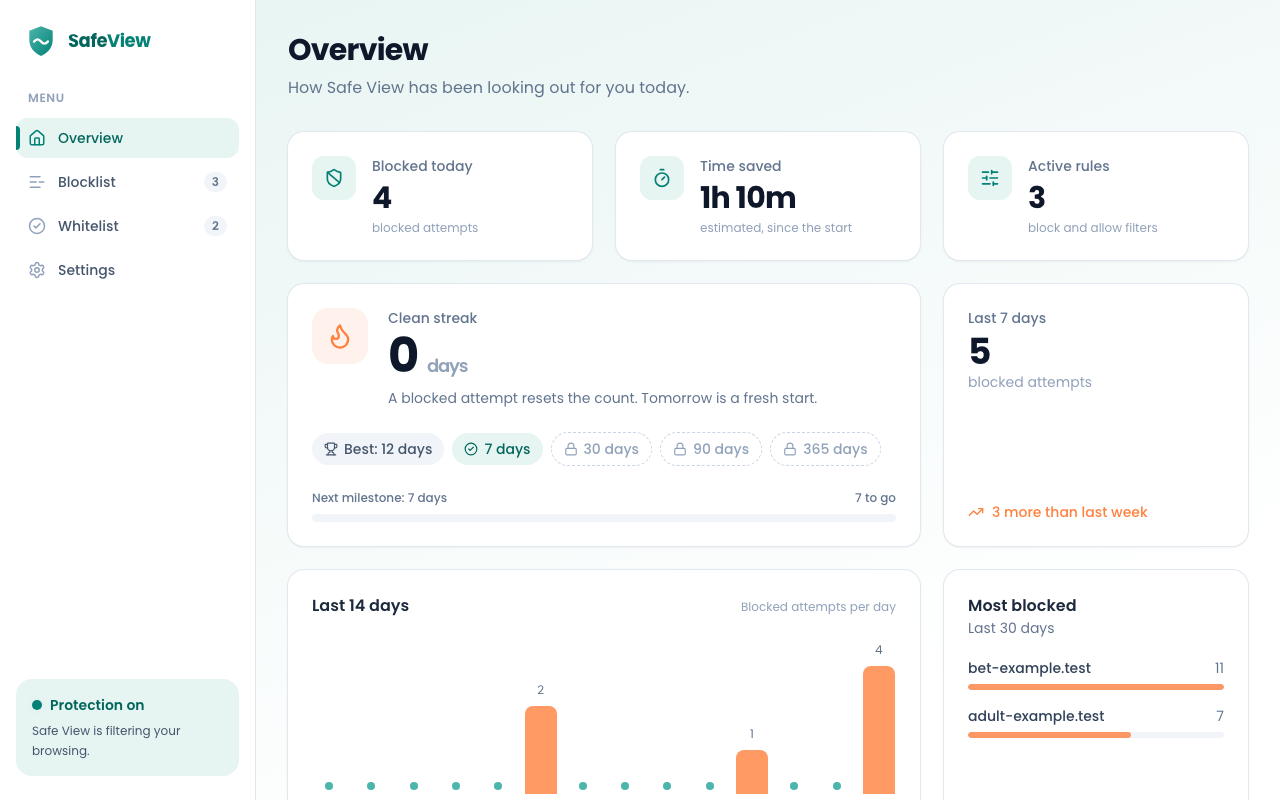Click the SafeView brand name
Viewport: 1280px width, 800px height.
pyautogui.click(x=109, y=41)
